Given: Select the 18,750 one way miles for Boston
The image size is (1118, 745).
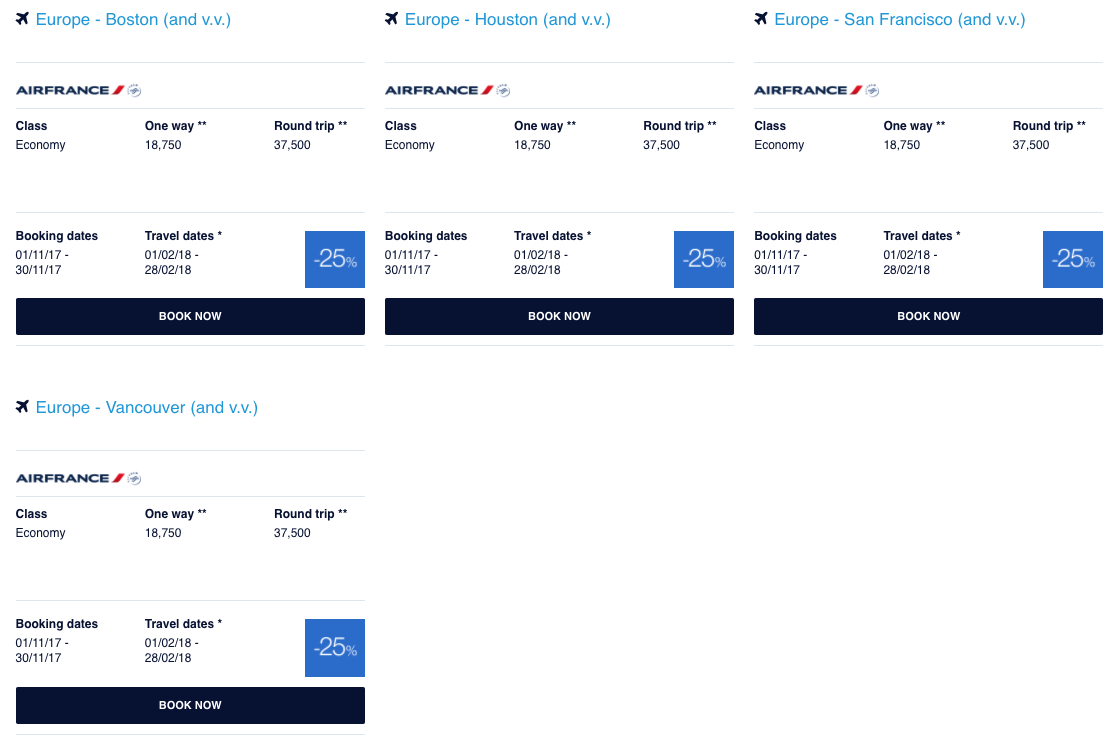Looking at the screenshot, I should point(163,145).
